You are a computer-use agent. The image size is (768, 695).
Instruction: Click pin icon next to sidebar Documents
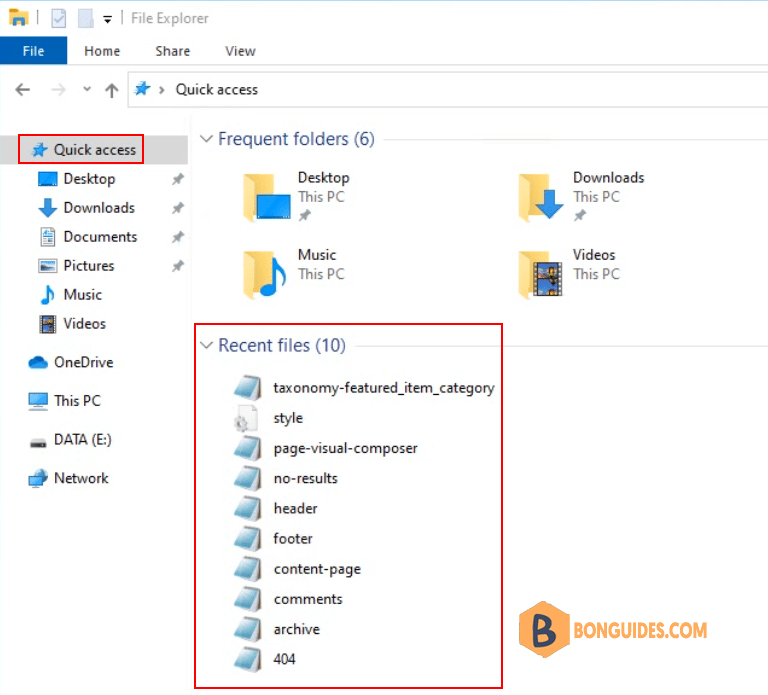click(x=177, y=237)
